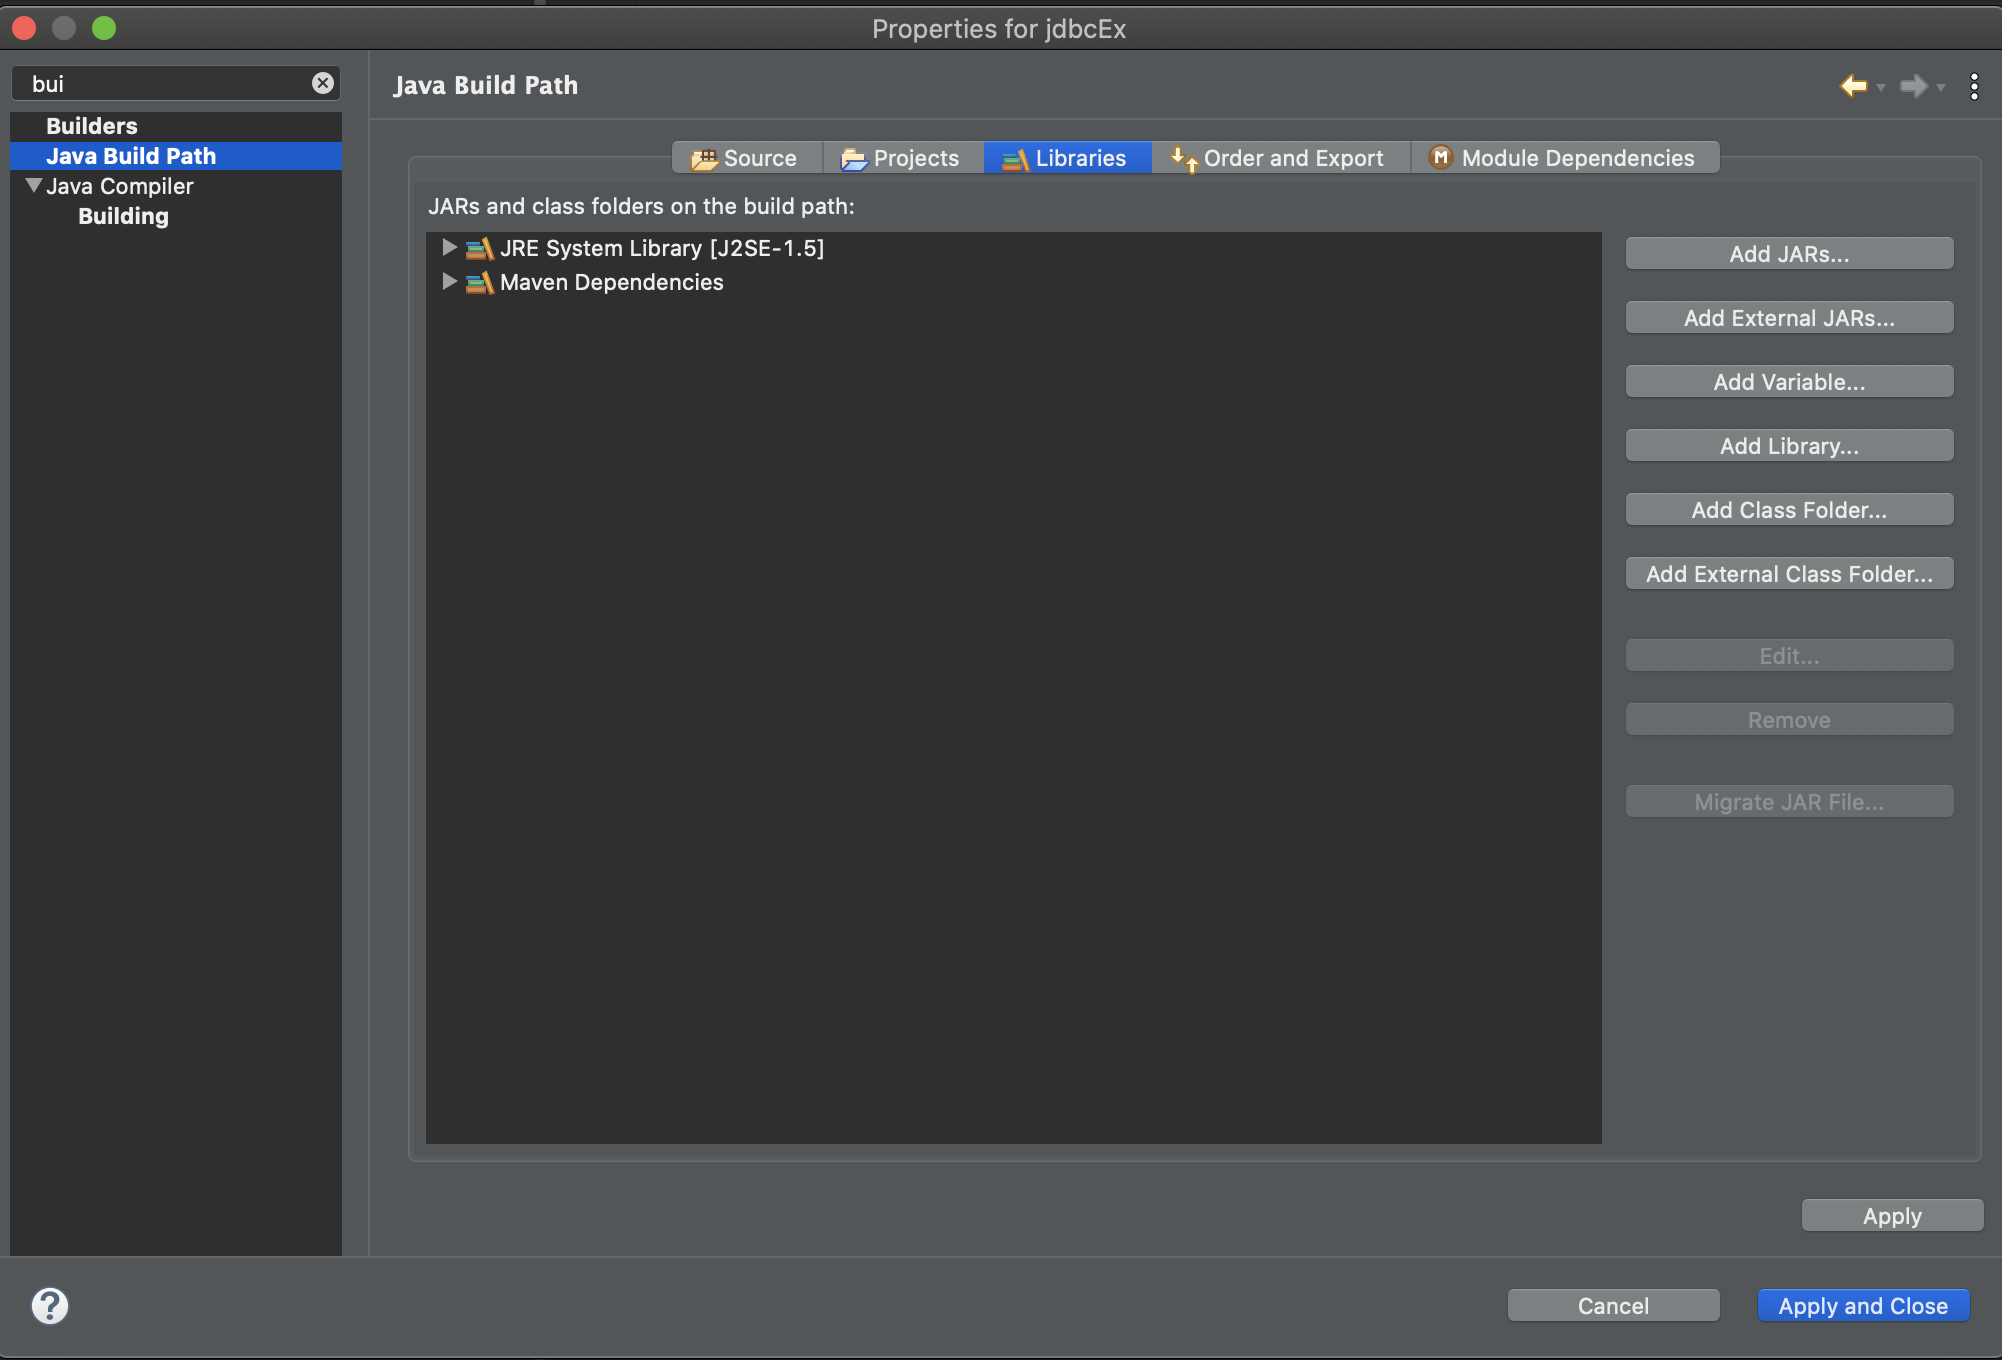2002x1360 pixels.
Task: Open the three-dot view menu icon
Action: pyautogui.click(x=1974, y=86)
